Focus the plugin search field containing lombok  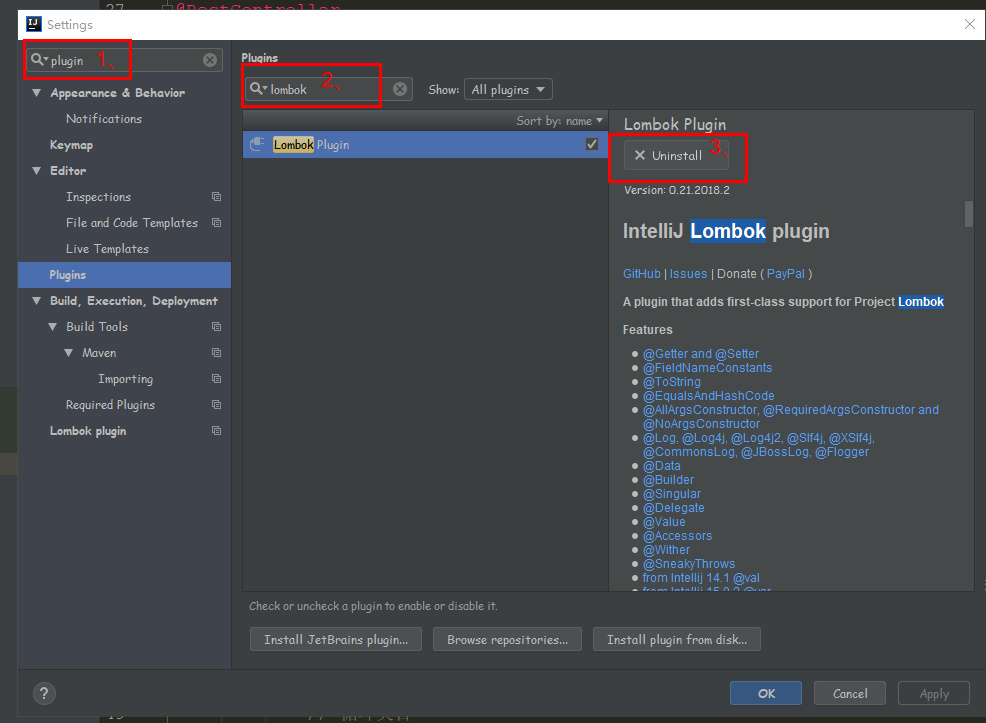328,89
